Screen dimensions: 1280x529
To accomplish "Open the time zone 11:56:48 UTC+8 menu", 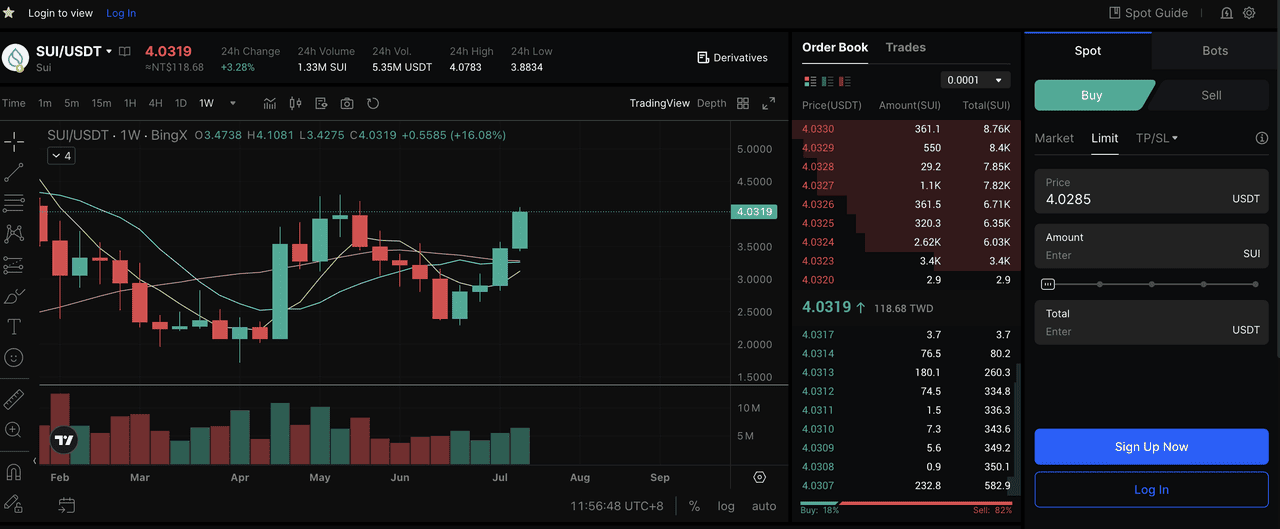I will (x=617, y=506).
